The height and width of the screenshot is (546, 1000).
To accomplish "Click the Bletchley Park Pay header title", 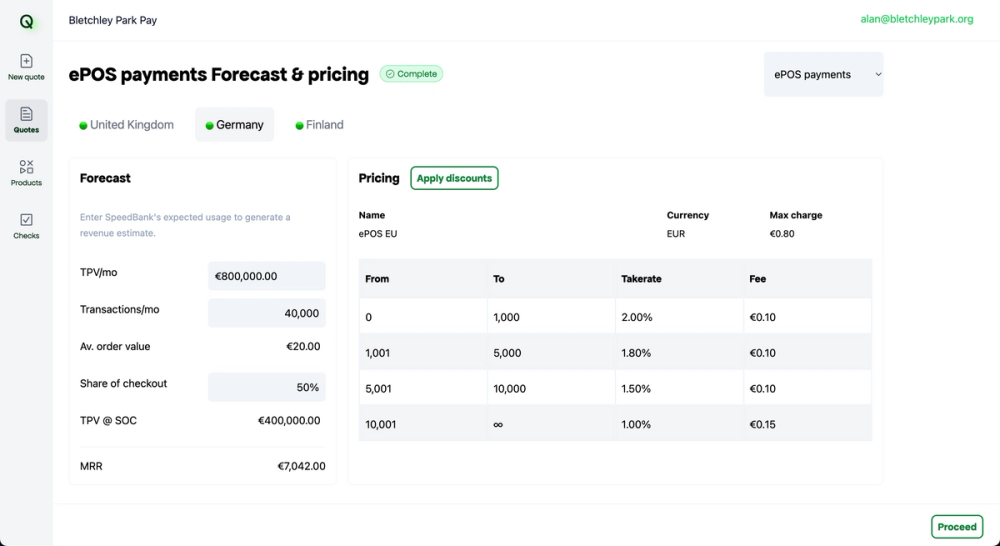I will [113, 20].
